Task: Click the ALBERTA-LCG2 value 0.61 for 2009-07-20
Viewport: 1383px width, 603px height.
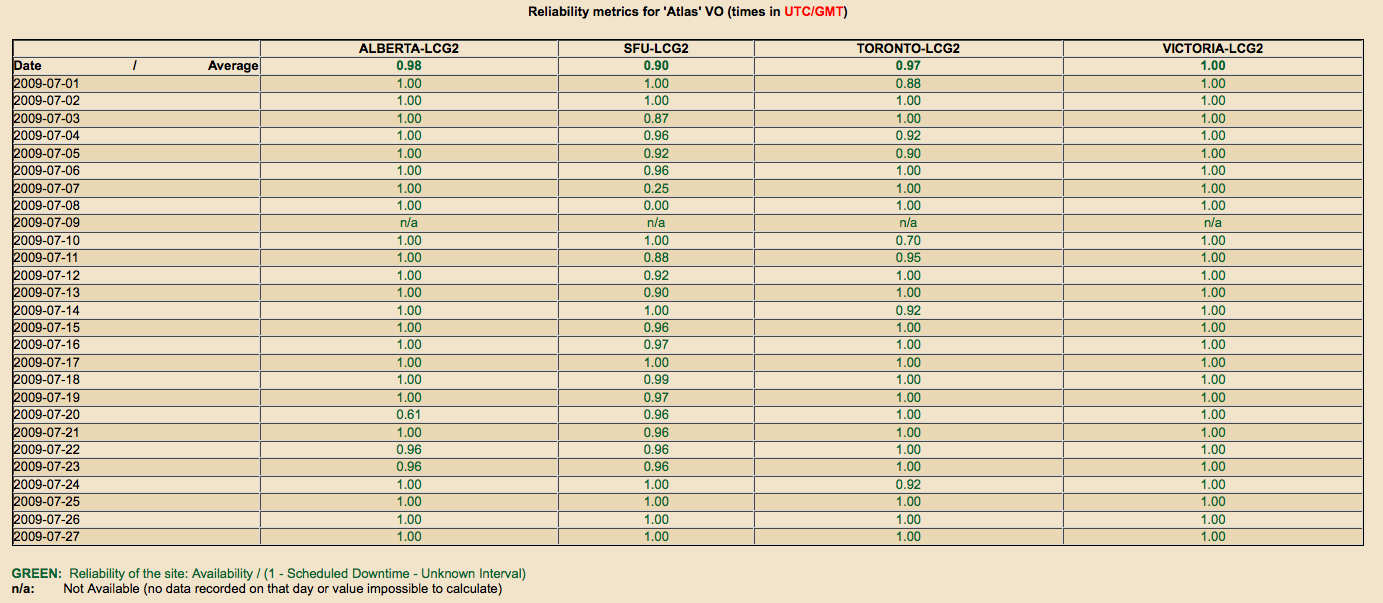Action: pyautogui.click(x=409, y=414)
